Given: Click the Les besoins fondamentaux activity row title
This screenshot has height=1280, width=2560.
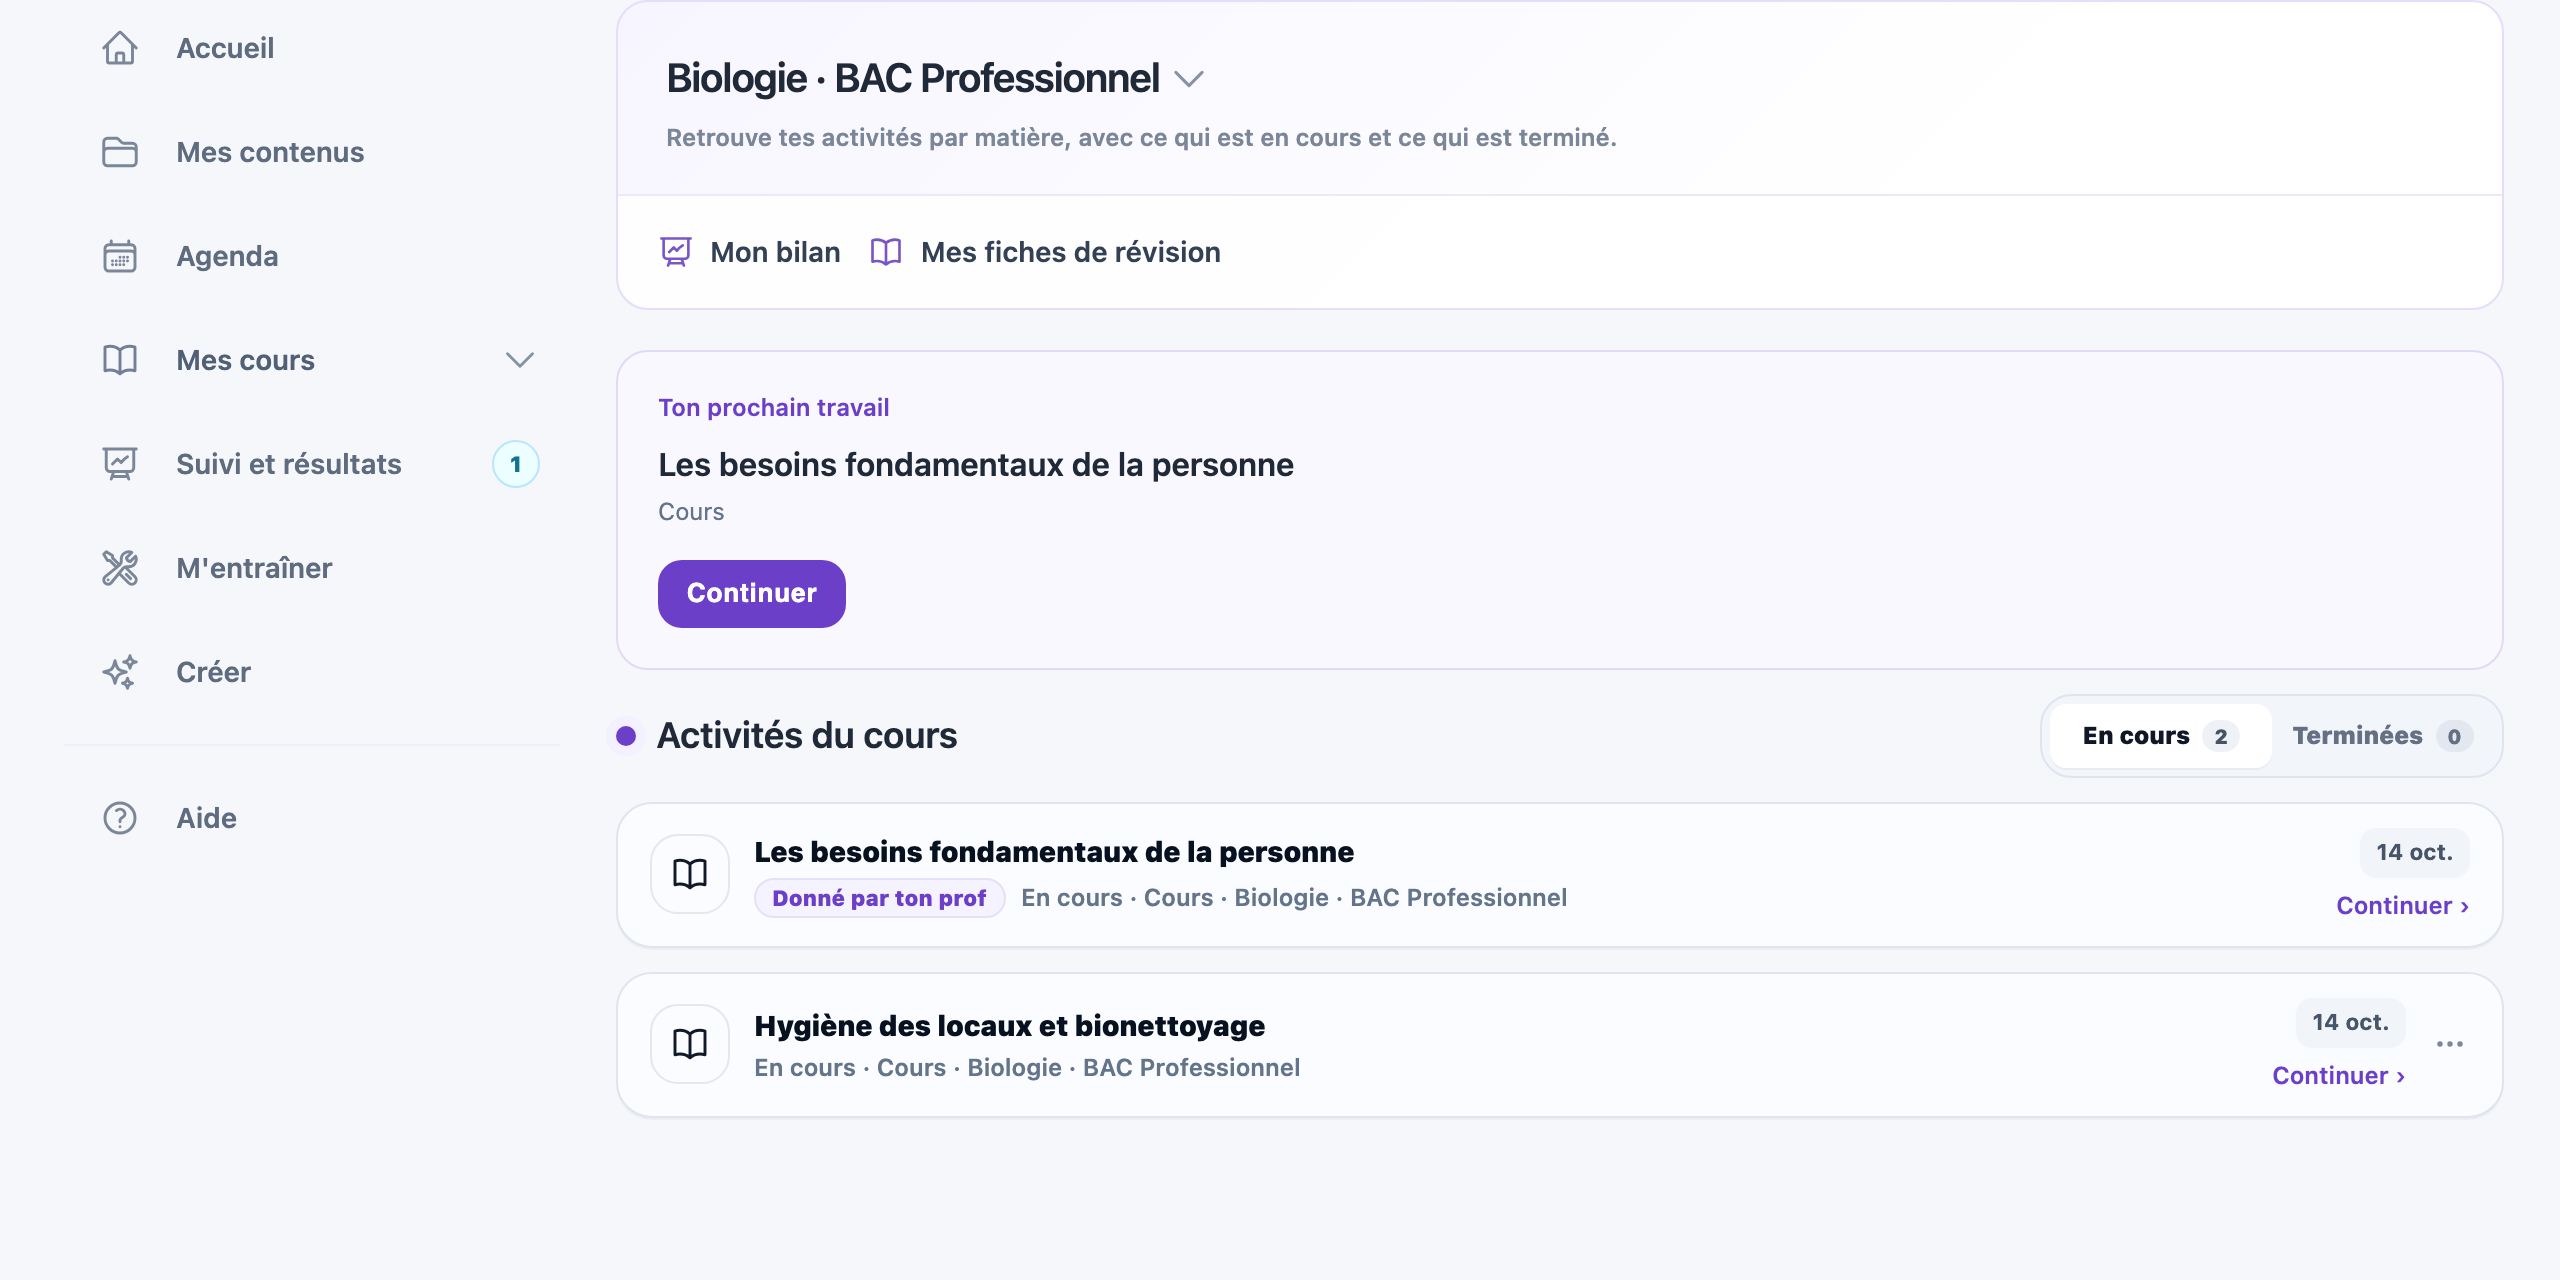Looking at the screenshot, I should (1054, 852).
